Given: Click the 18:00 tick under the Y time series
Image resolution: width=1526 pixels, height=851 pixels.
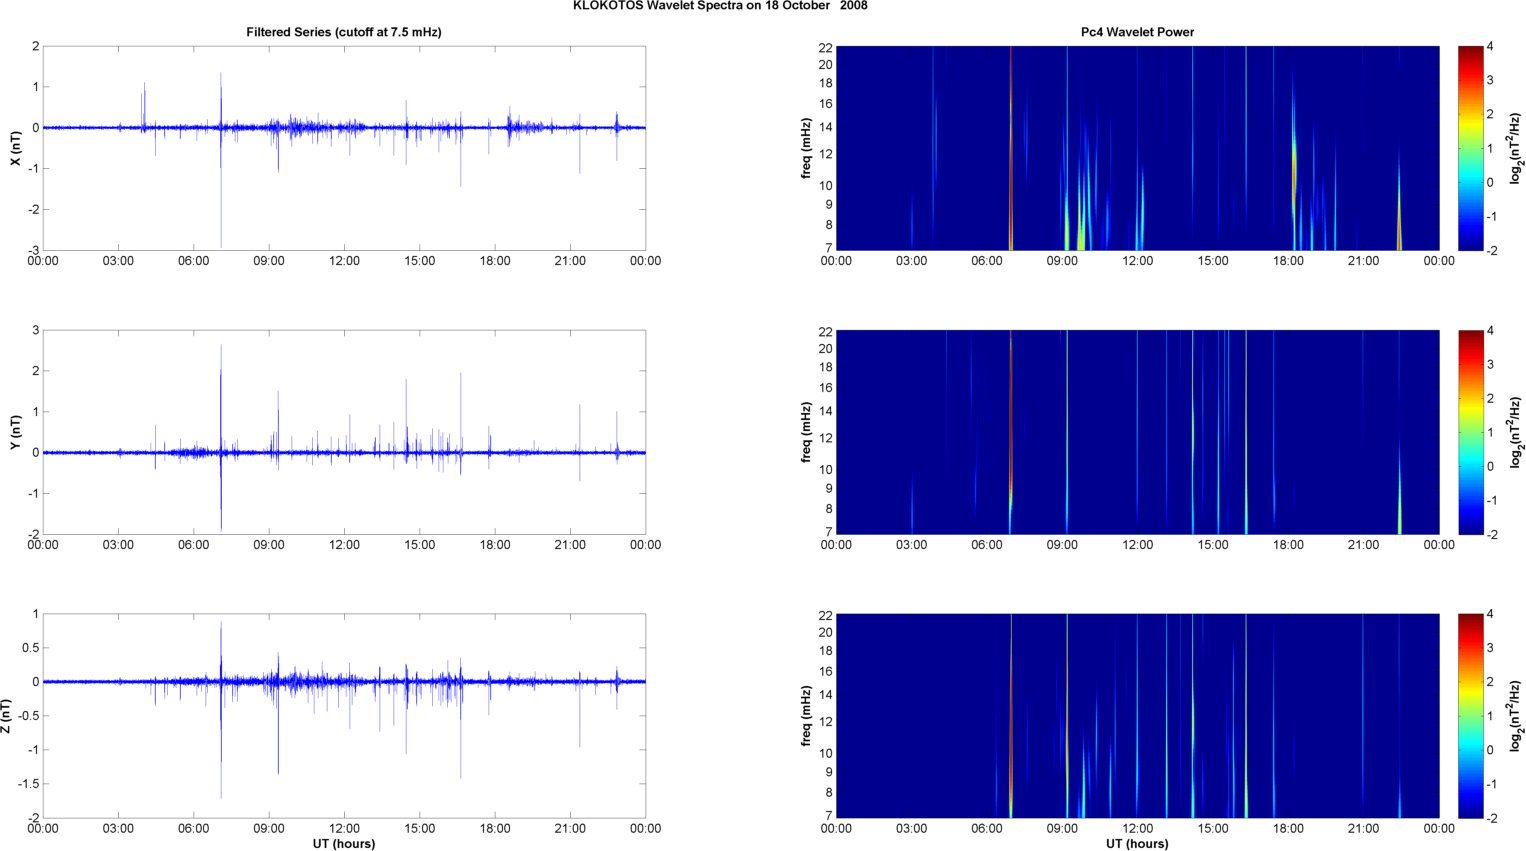Looking at the screenshot, I should (495, 545).
